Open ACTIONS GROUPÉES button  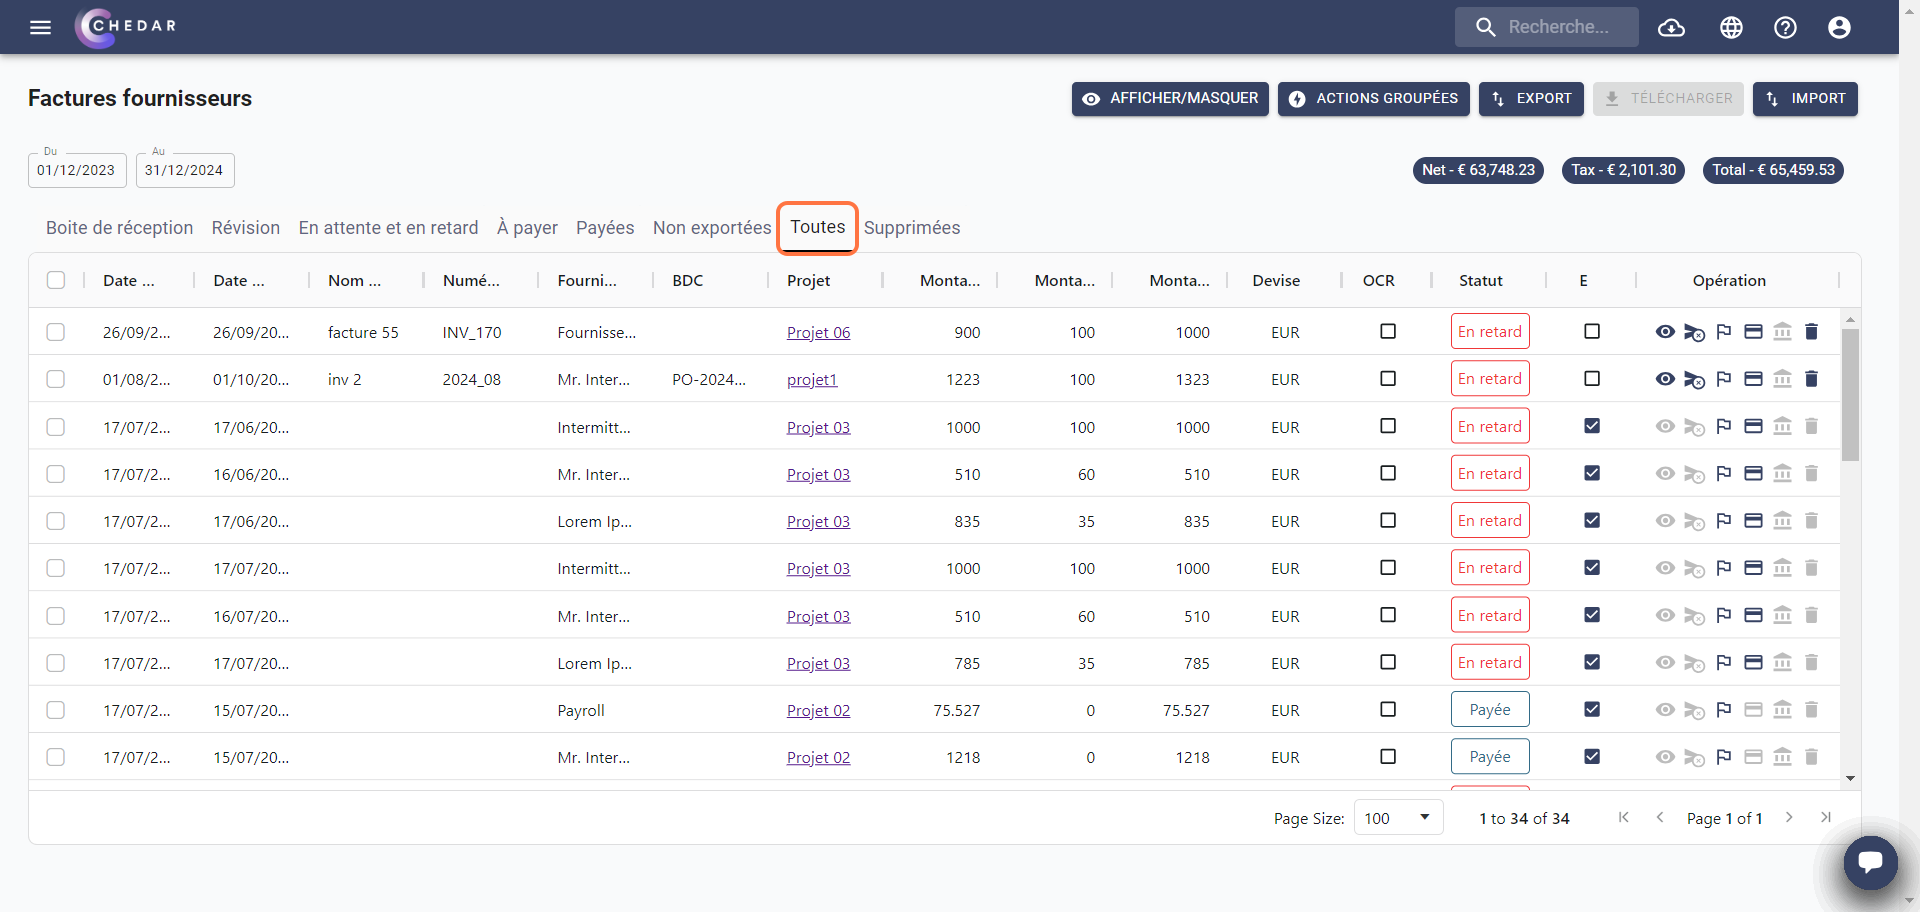[1373, 99]
